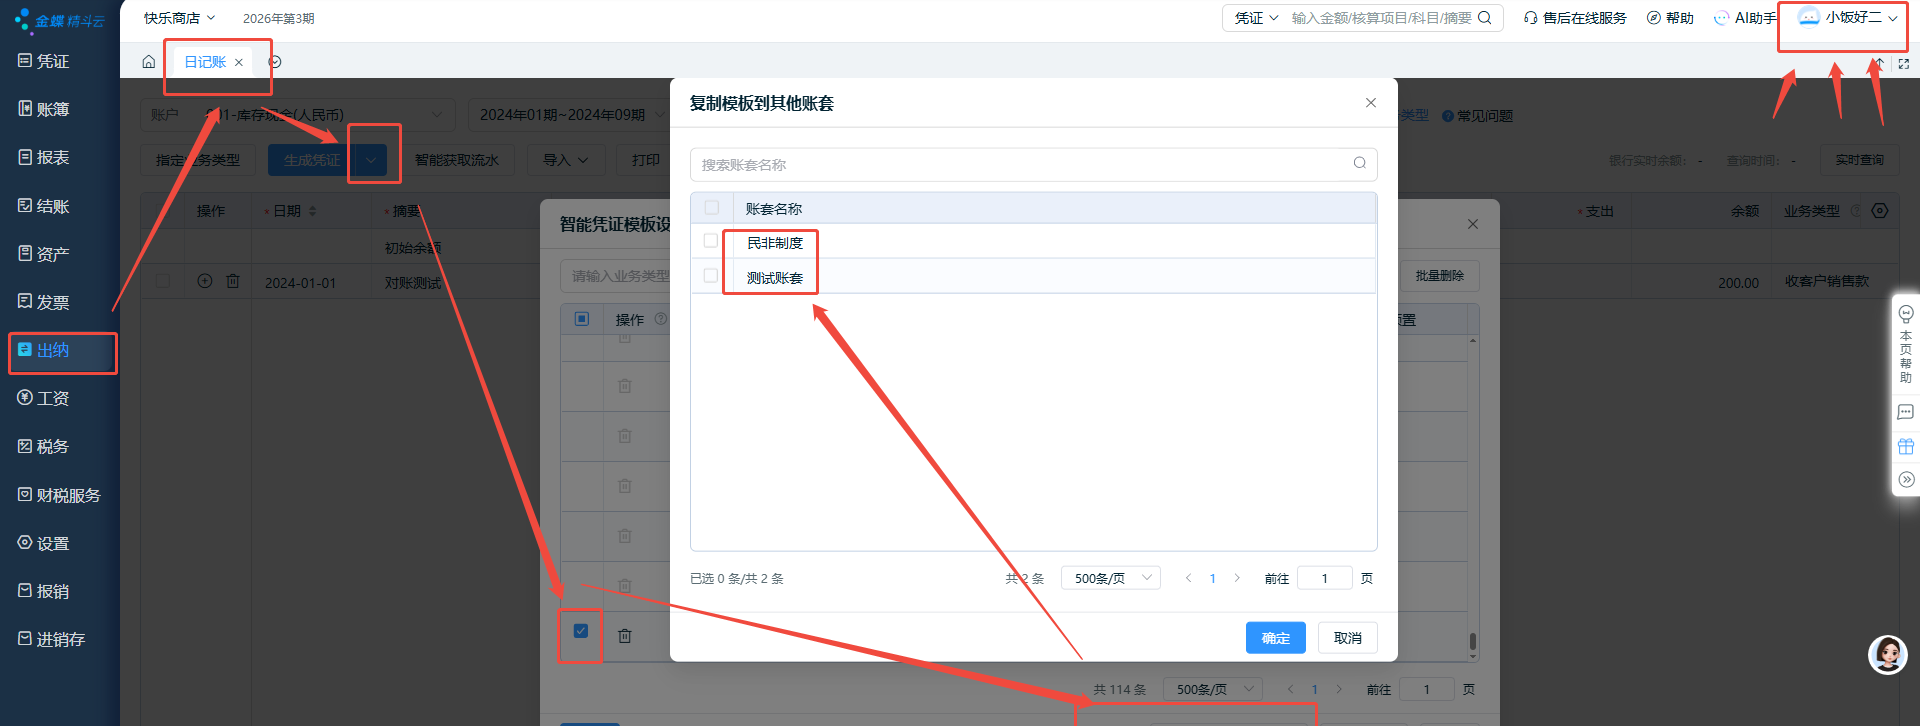Open 设置 in the sidebar
1920x726 pixels.
point(44,543)
